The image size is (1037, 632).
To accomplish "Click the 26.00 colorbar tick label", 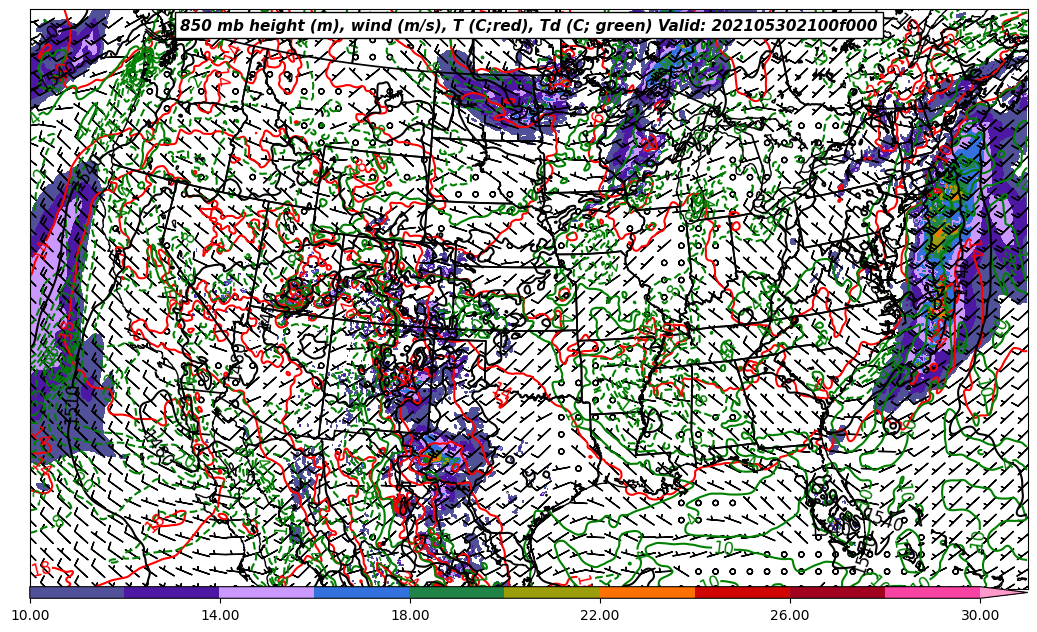I will pos(790,616).
